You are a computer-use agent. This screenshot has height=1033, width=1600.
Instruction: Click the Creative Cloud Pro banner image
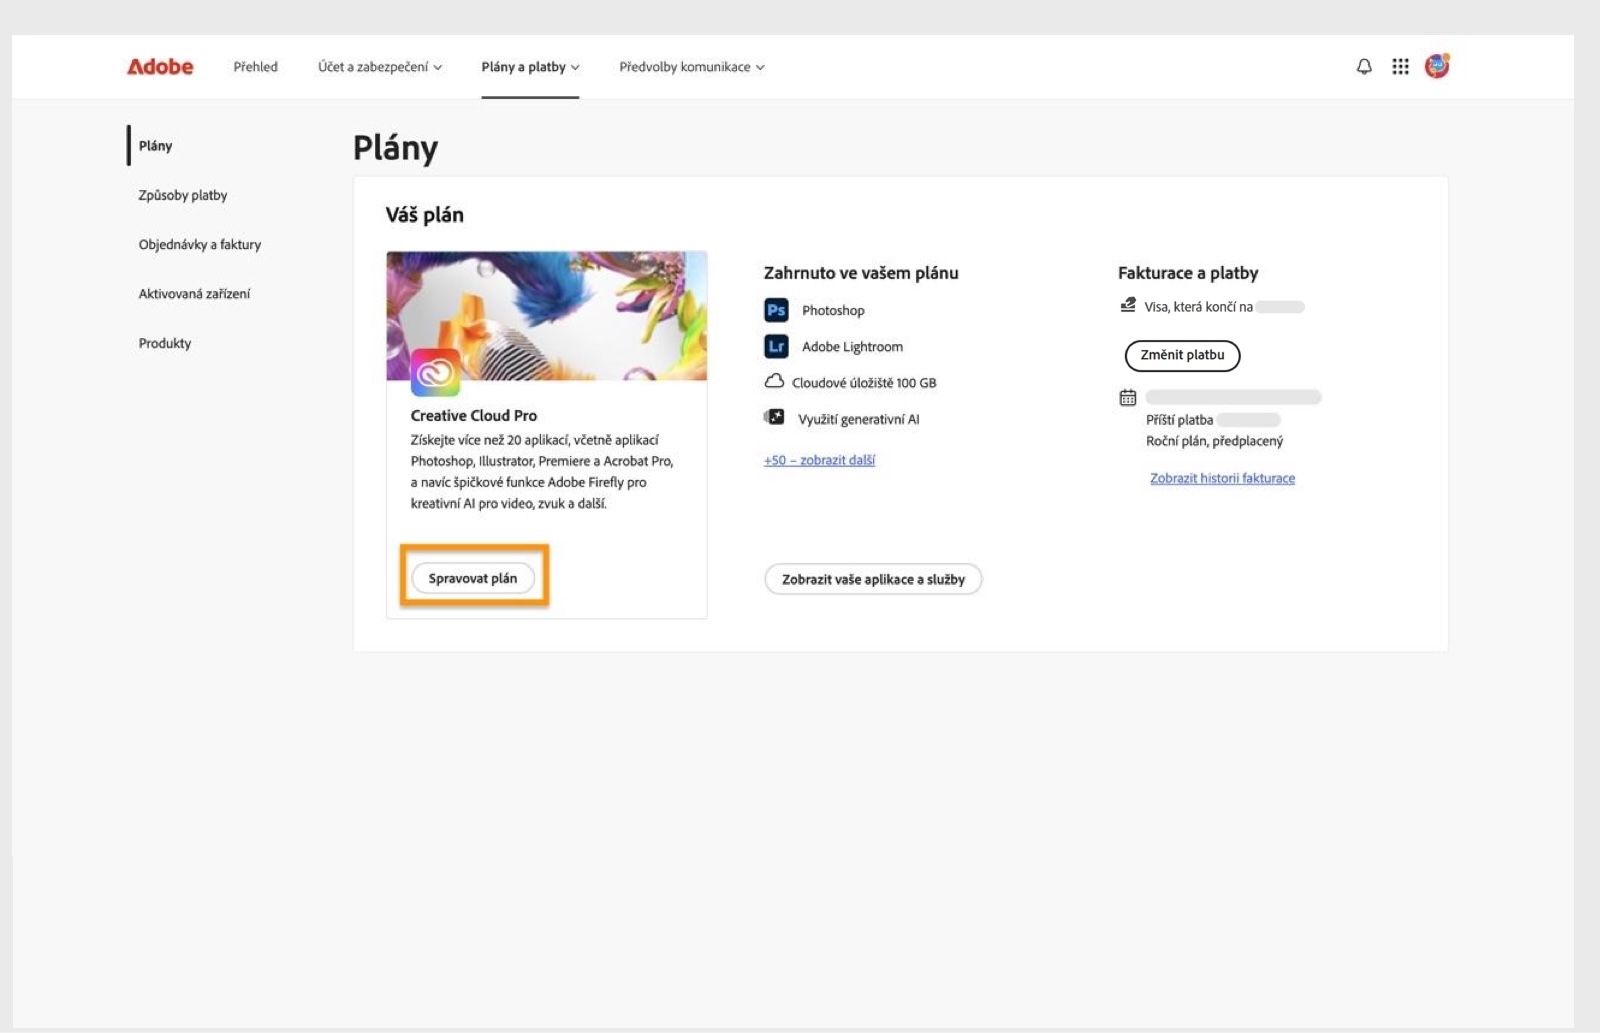tap(547, 315)
